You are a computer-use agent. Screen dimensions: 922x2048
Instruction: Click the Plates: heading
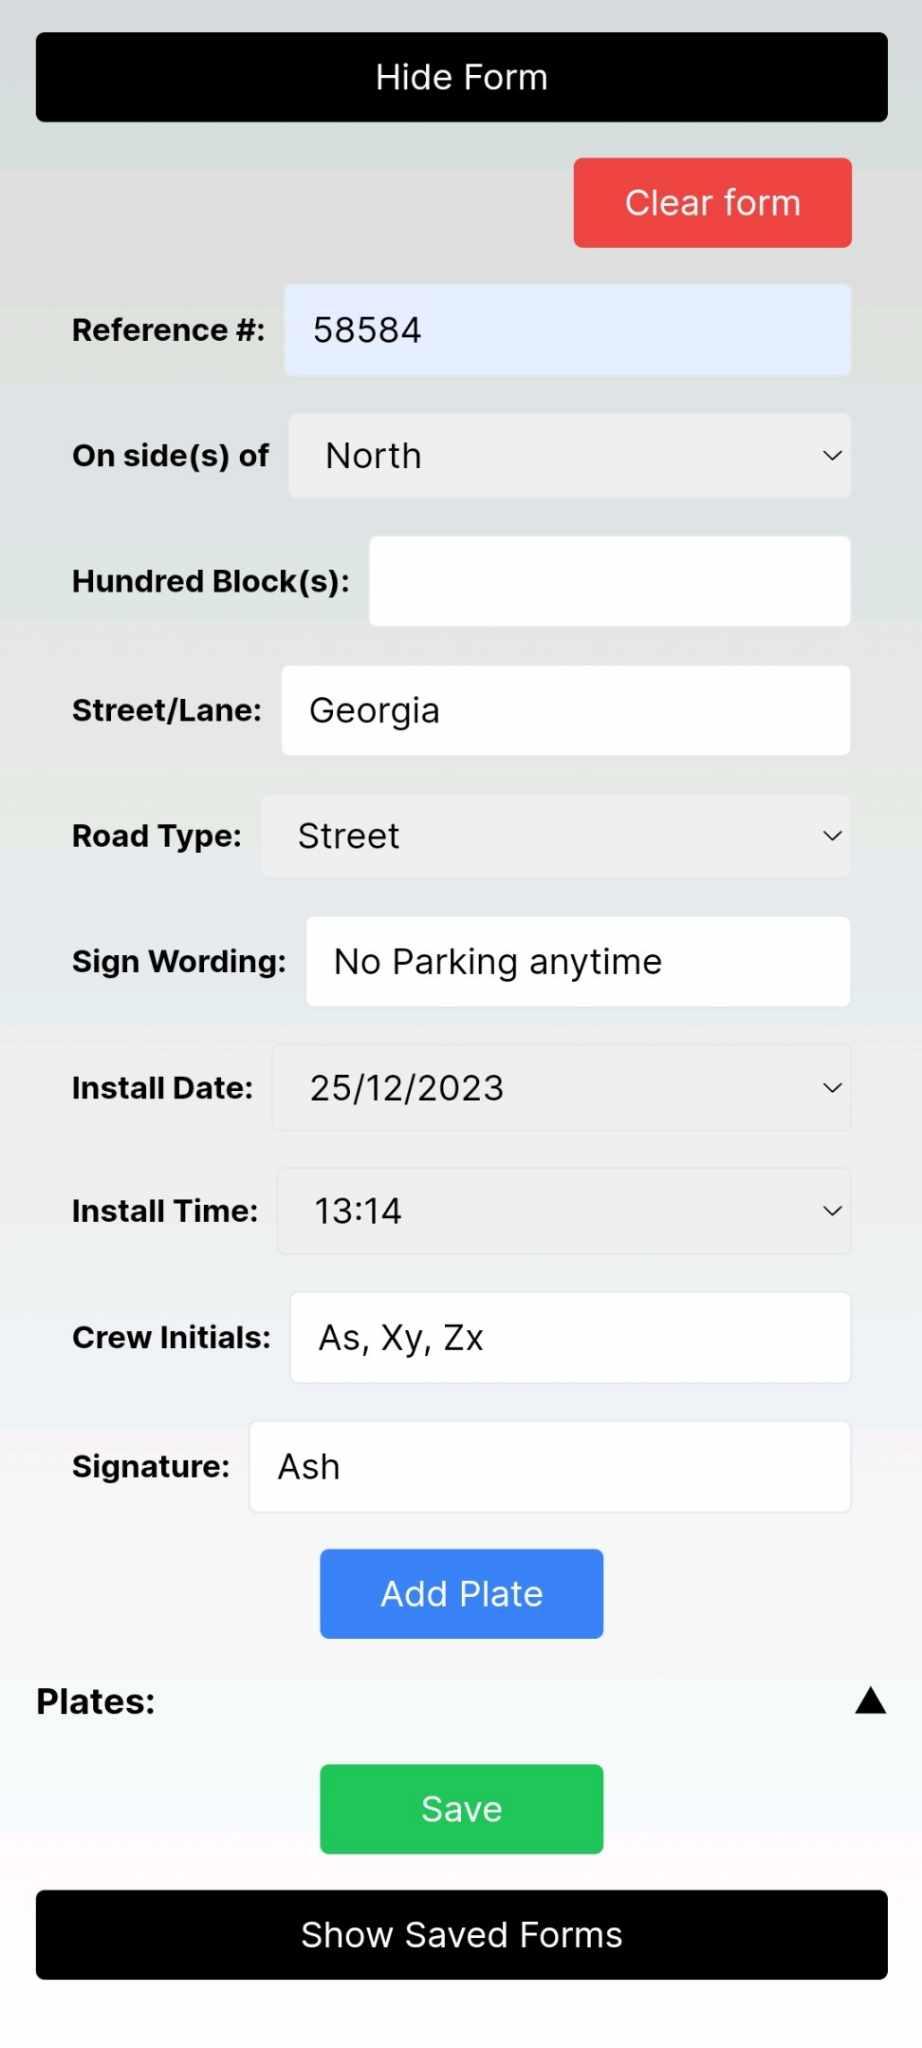point(96,1701)
